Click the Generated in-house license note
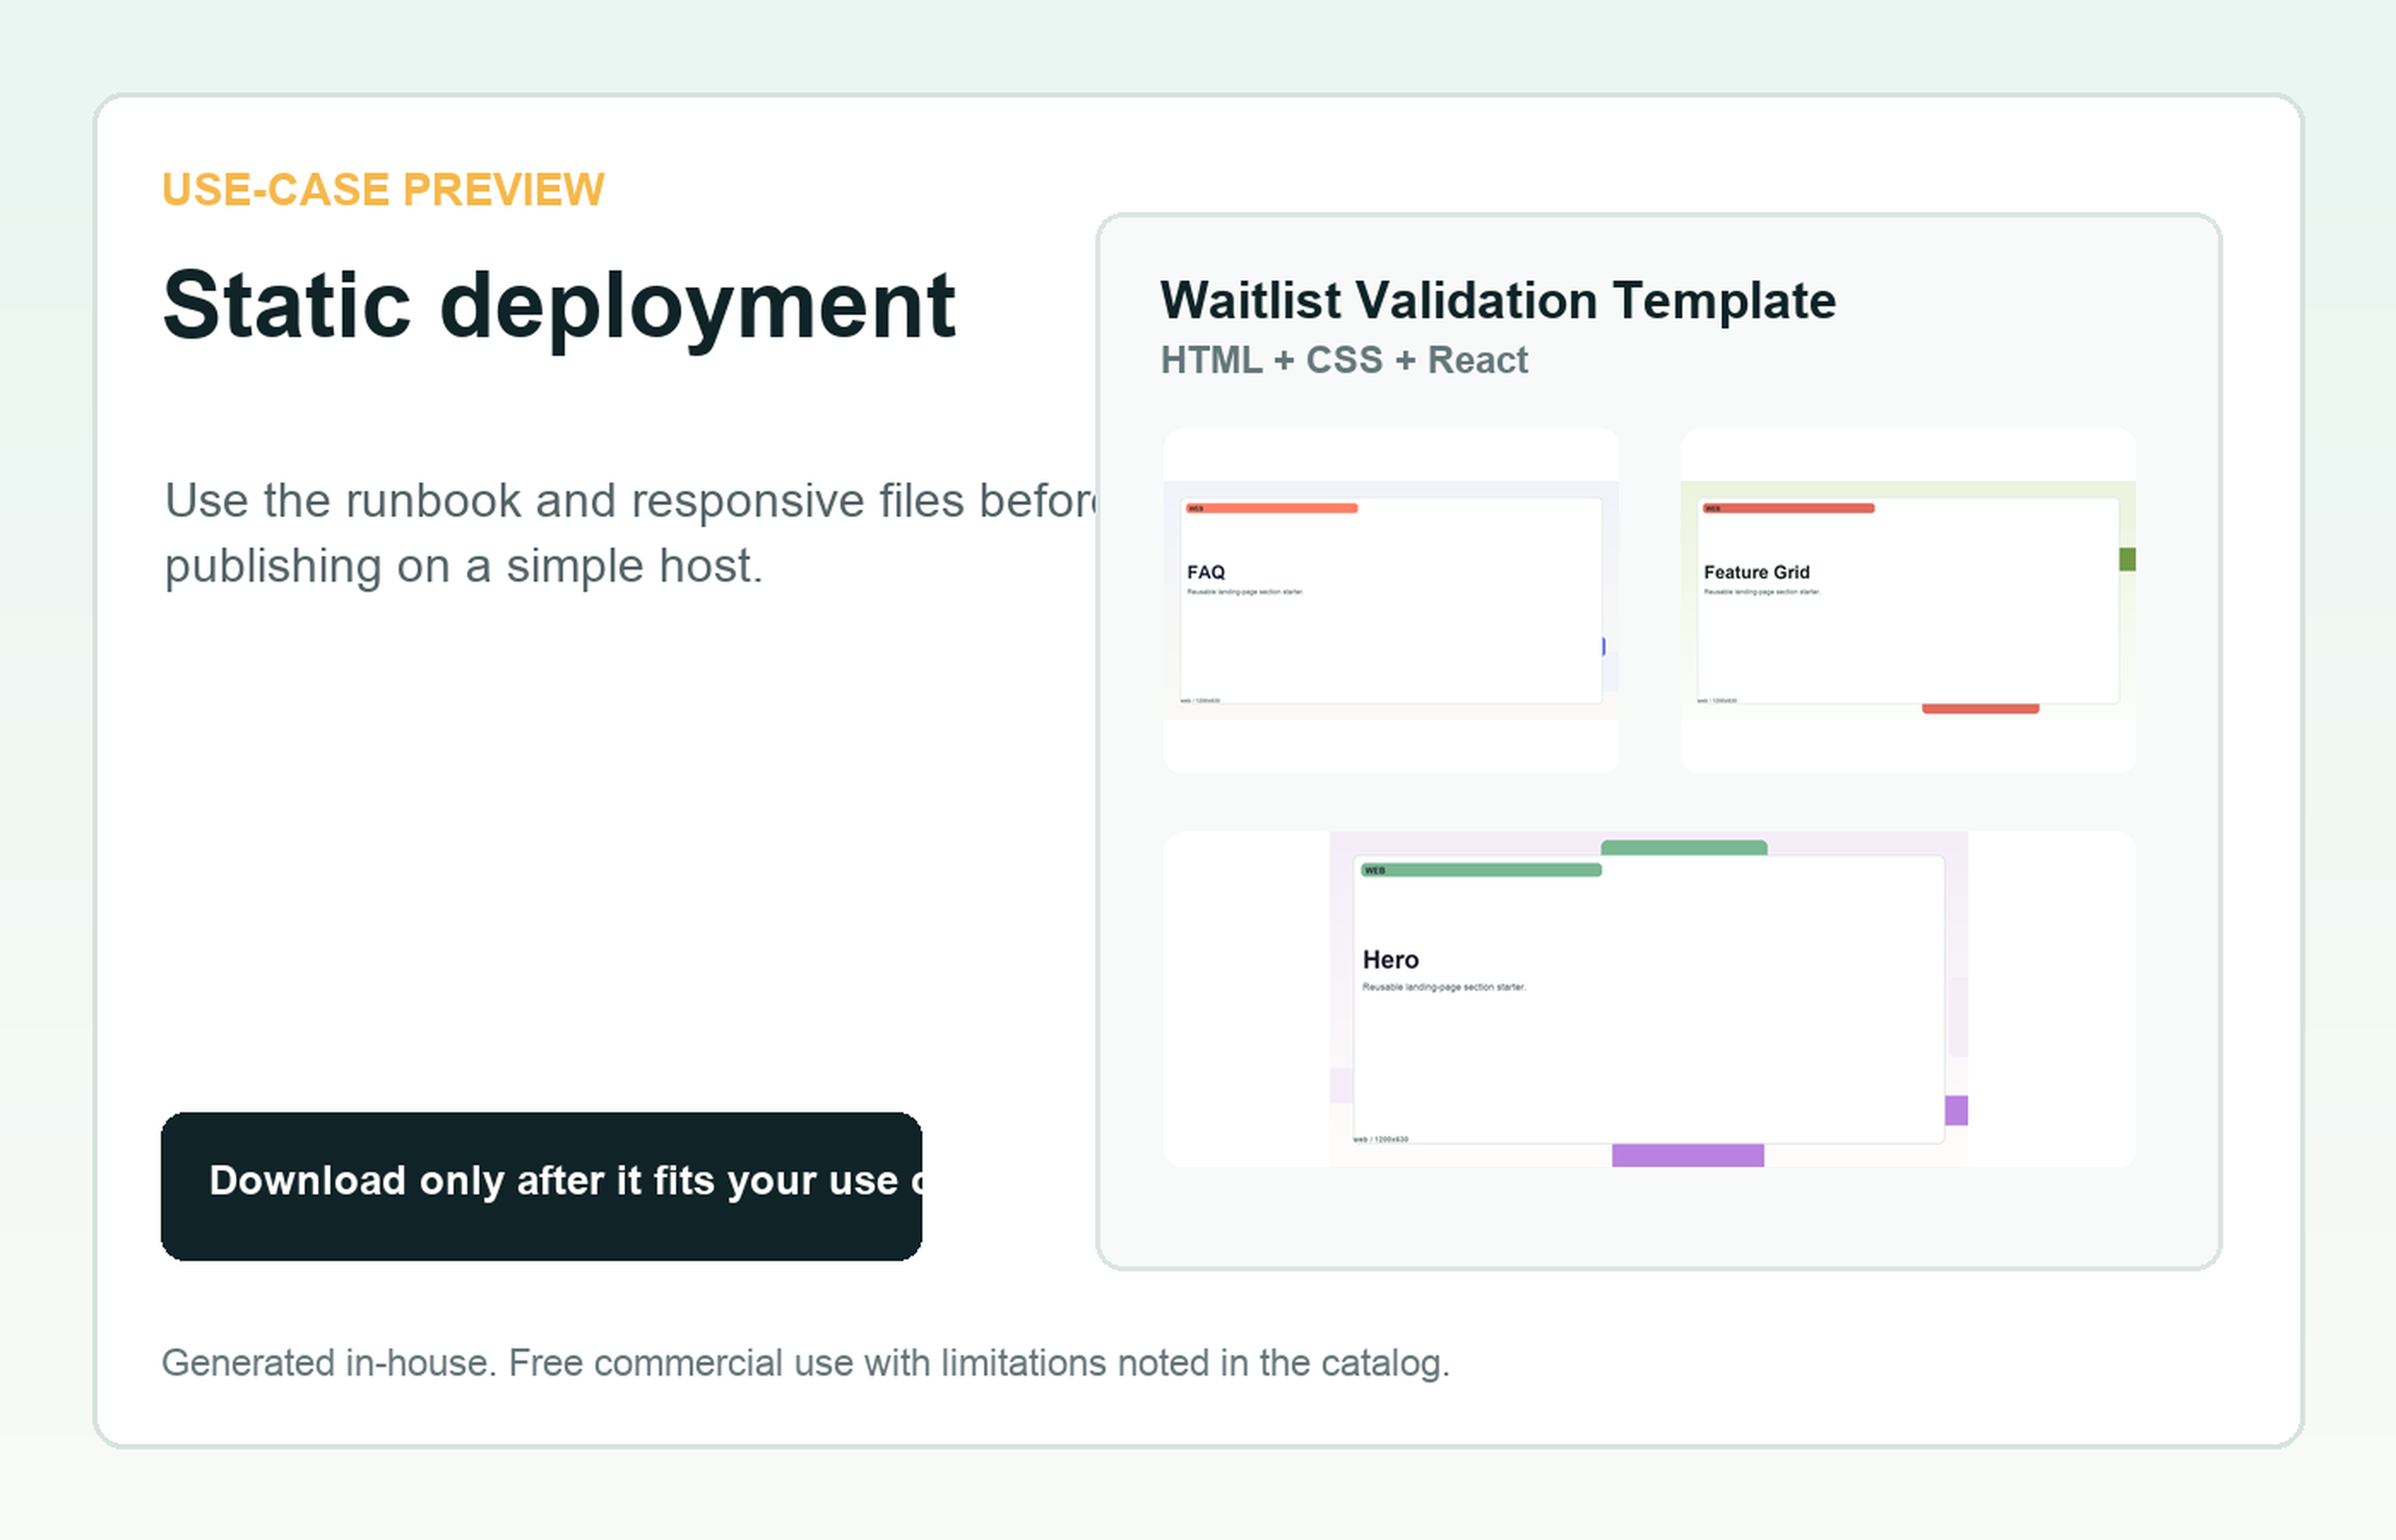This screenshot has height=1540, width=2396. [x=805, y=1363]
